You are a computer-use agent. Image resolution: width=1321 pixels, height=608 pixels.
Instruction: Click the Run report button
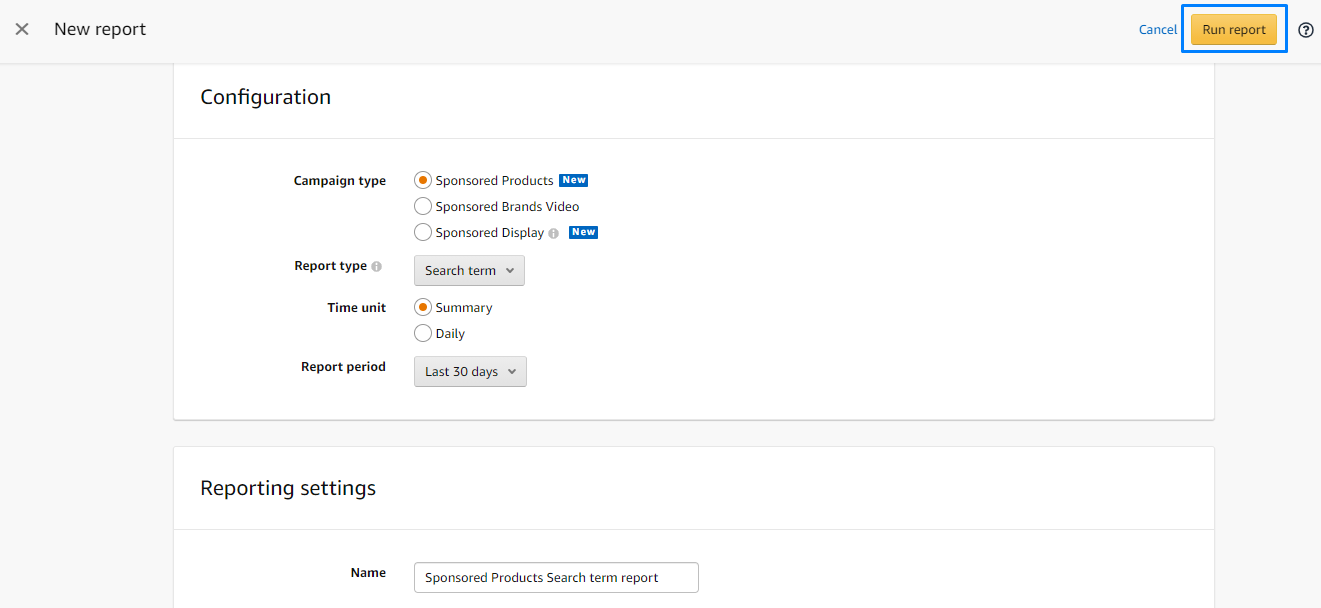[1233, 30]
